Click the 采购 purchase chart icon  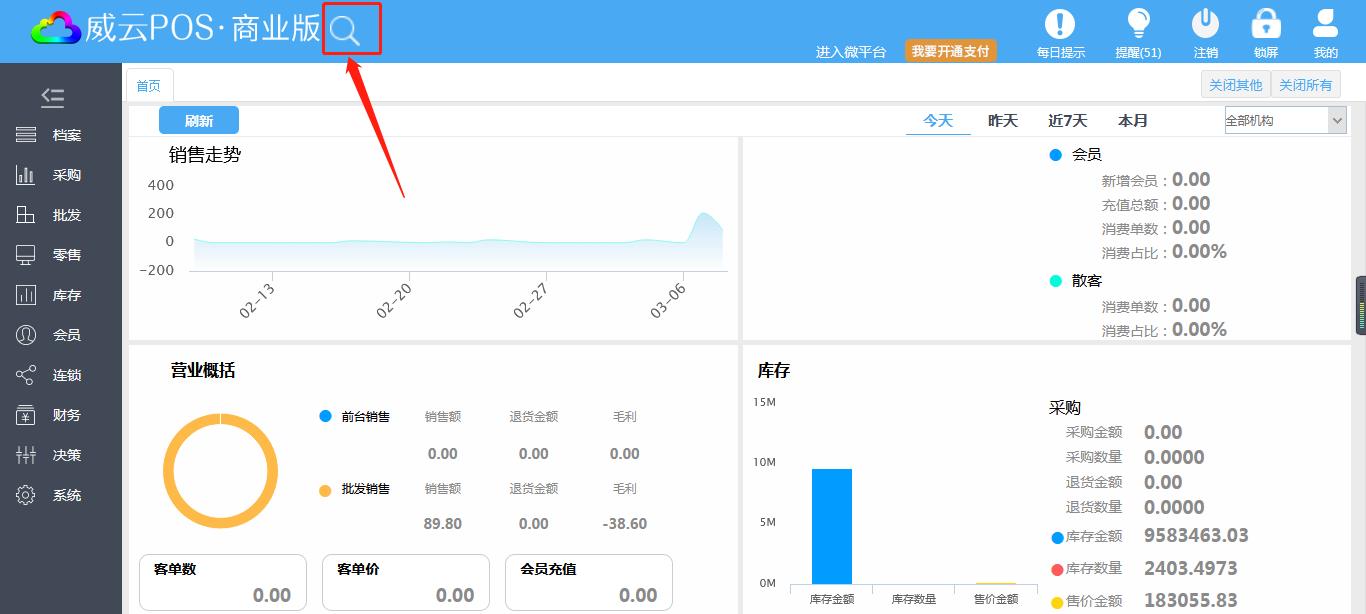(x=26, y=175)
